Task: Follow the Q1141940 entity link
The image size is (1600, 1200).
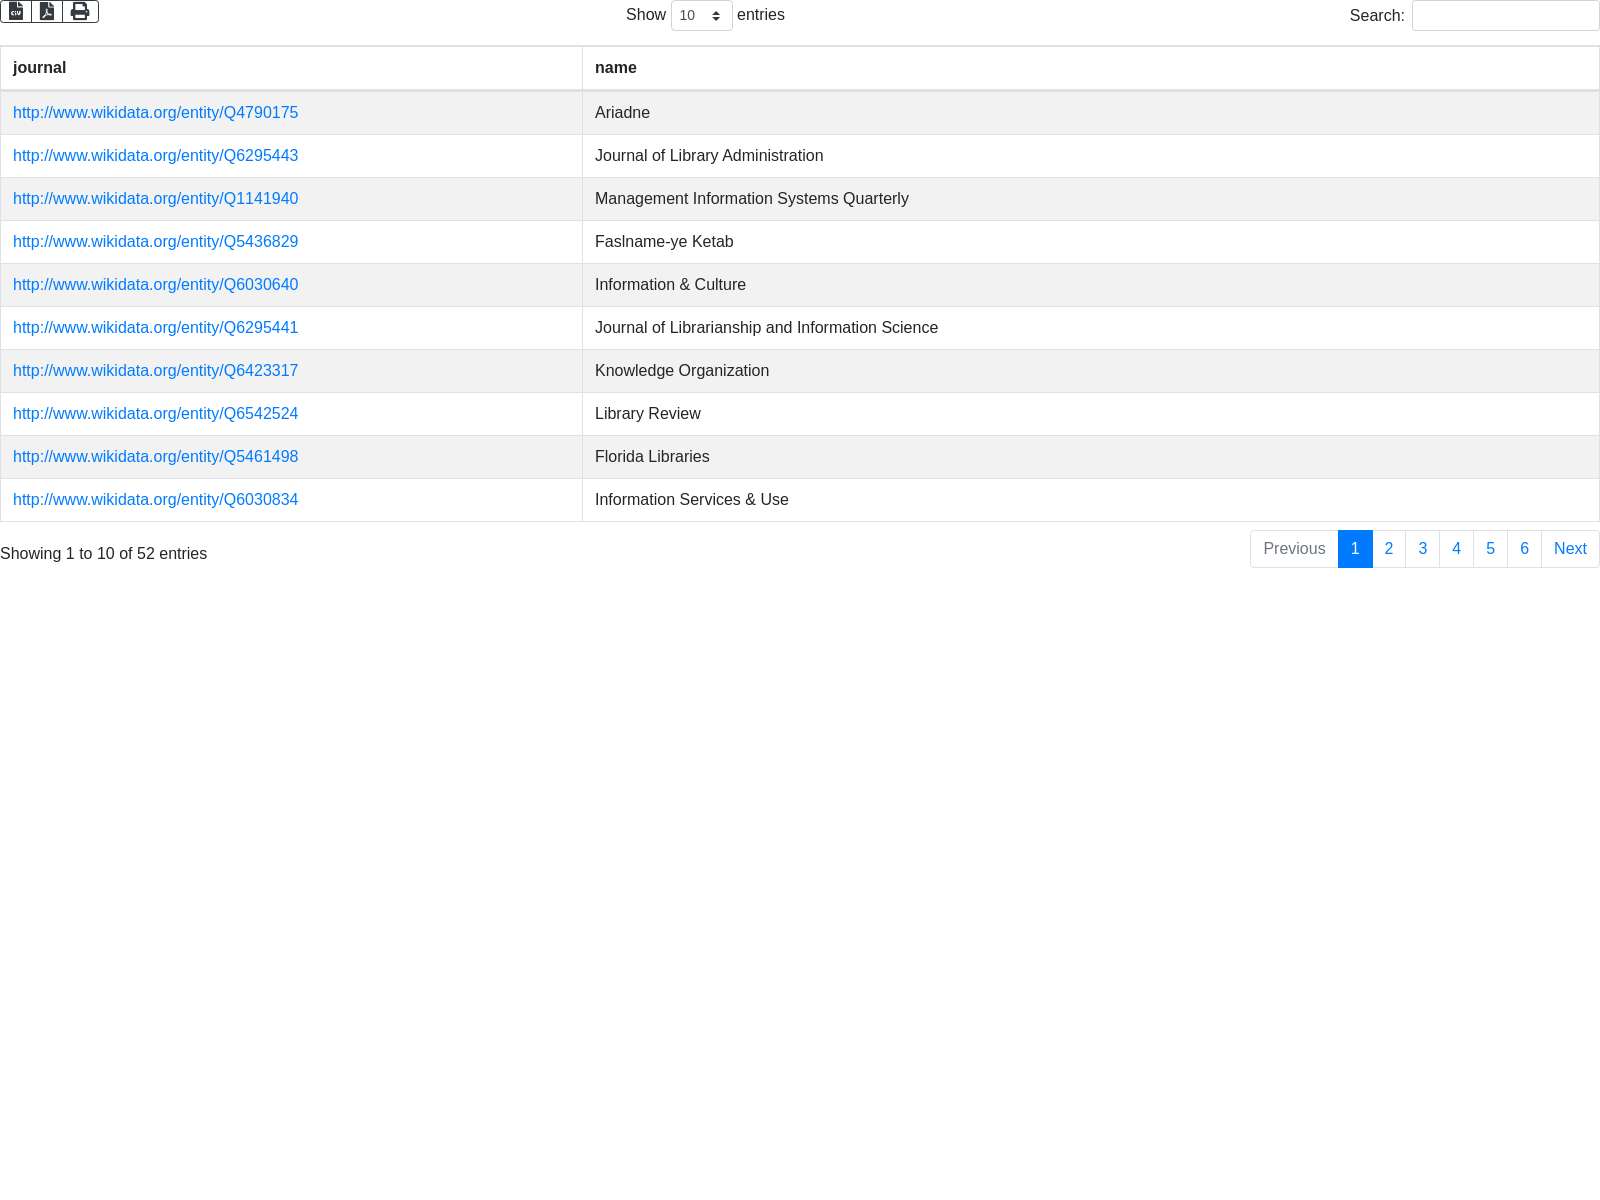Action: click(x=155, y=199)
